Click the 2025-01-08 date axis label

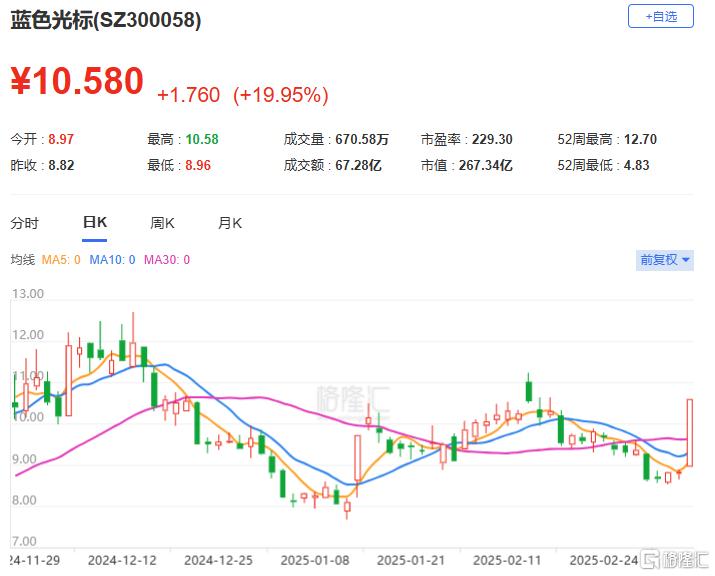[315, 560]
